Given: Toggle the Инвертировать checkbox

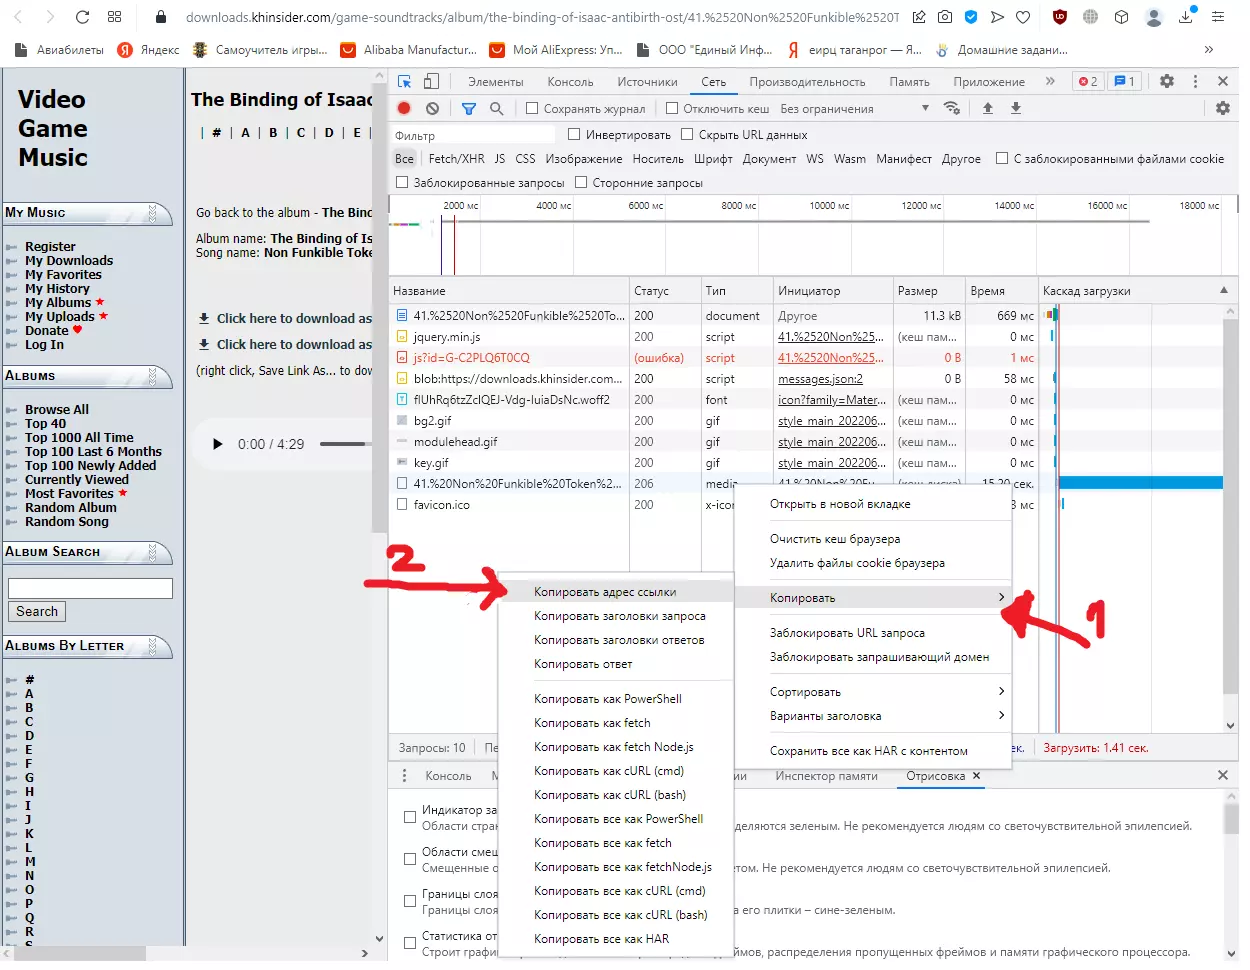Looking at the screenshot, I should [574, 134].
